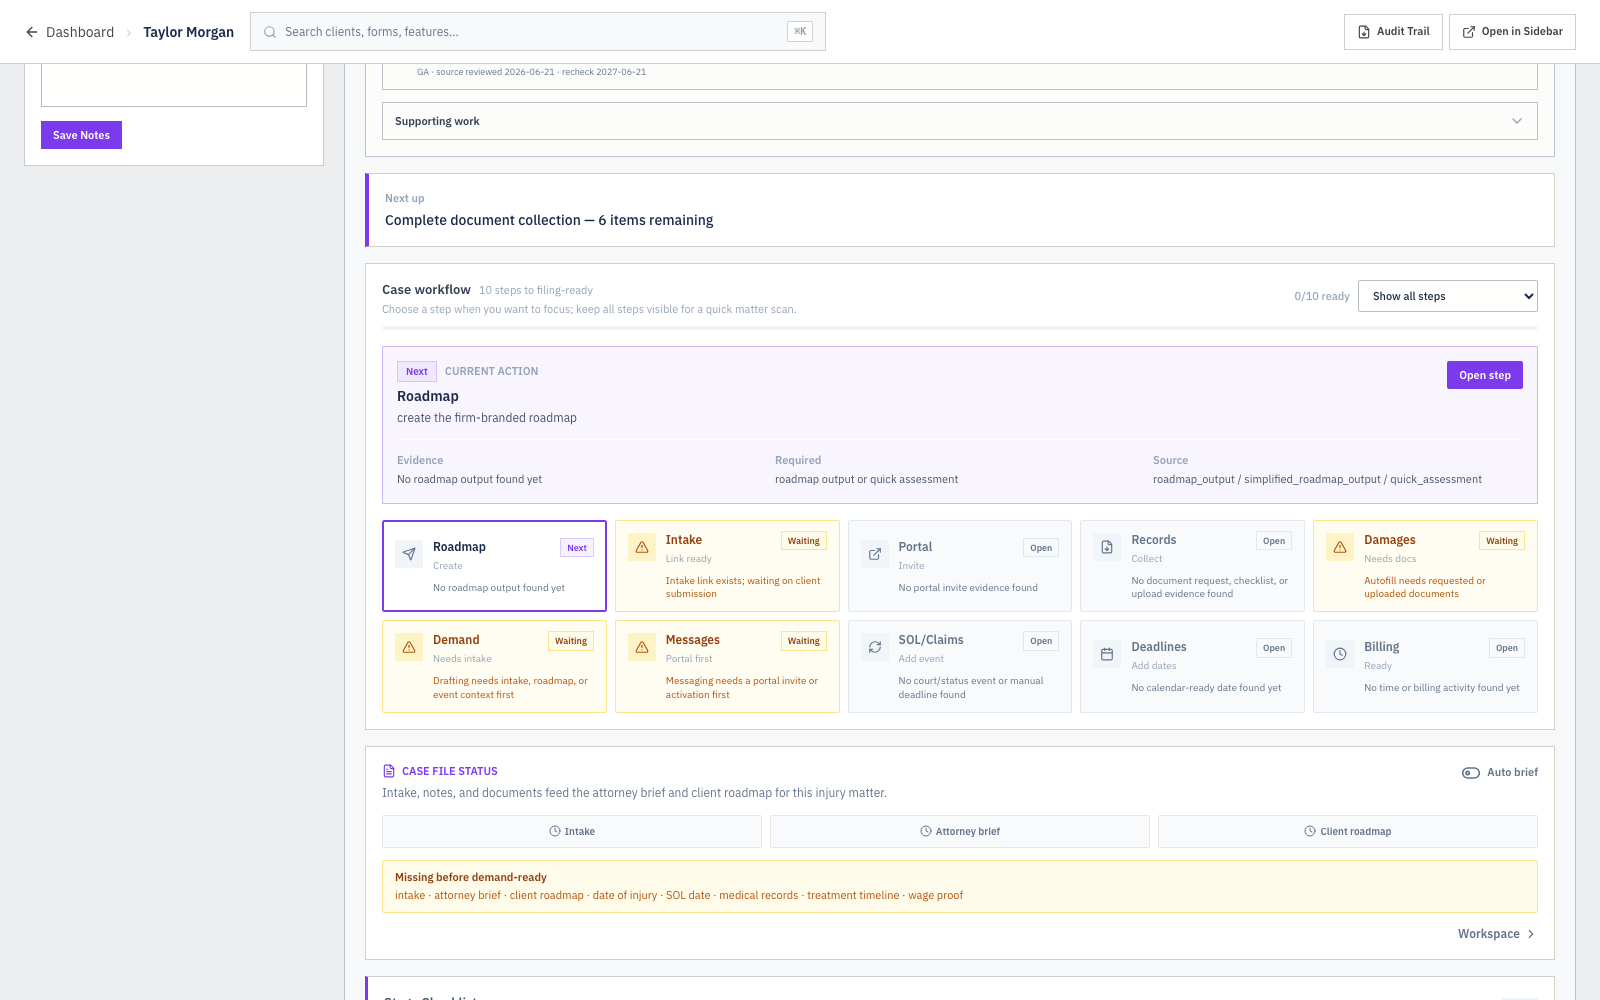This screenshot has width=1600, height=1000.
Task: Click the SOL/Claims refresh icon
Action: click(x=875, y=647)
